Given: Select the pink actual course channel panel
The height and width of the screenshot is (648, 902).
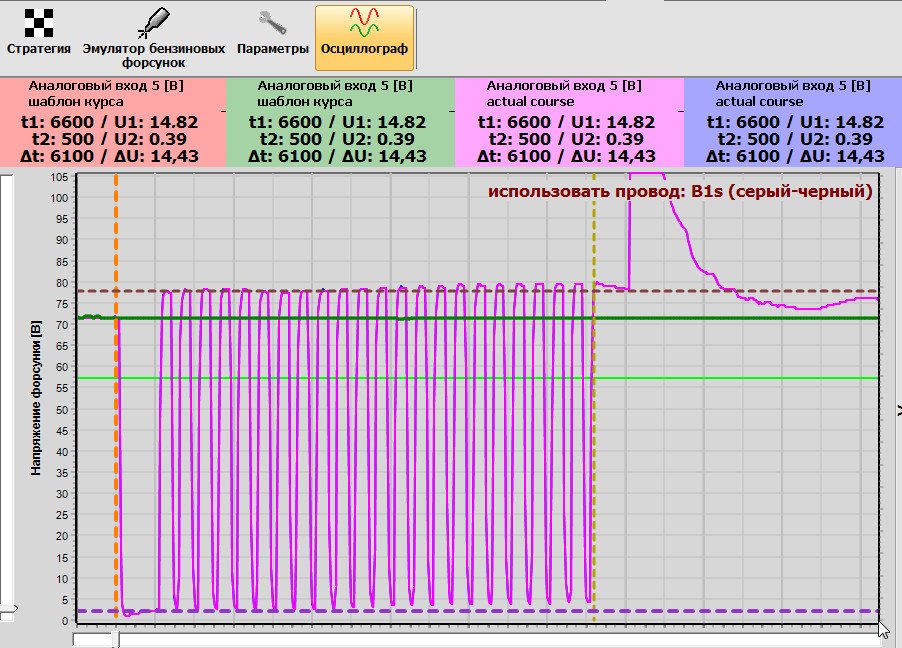Looking at the screenshot, I should pyautogui.click(x=568, y=122).
